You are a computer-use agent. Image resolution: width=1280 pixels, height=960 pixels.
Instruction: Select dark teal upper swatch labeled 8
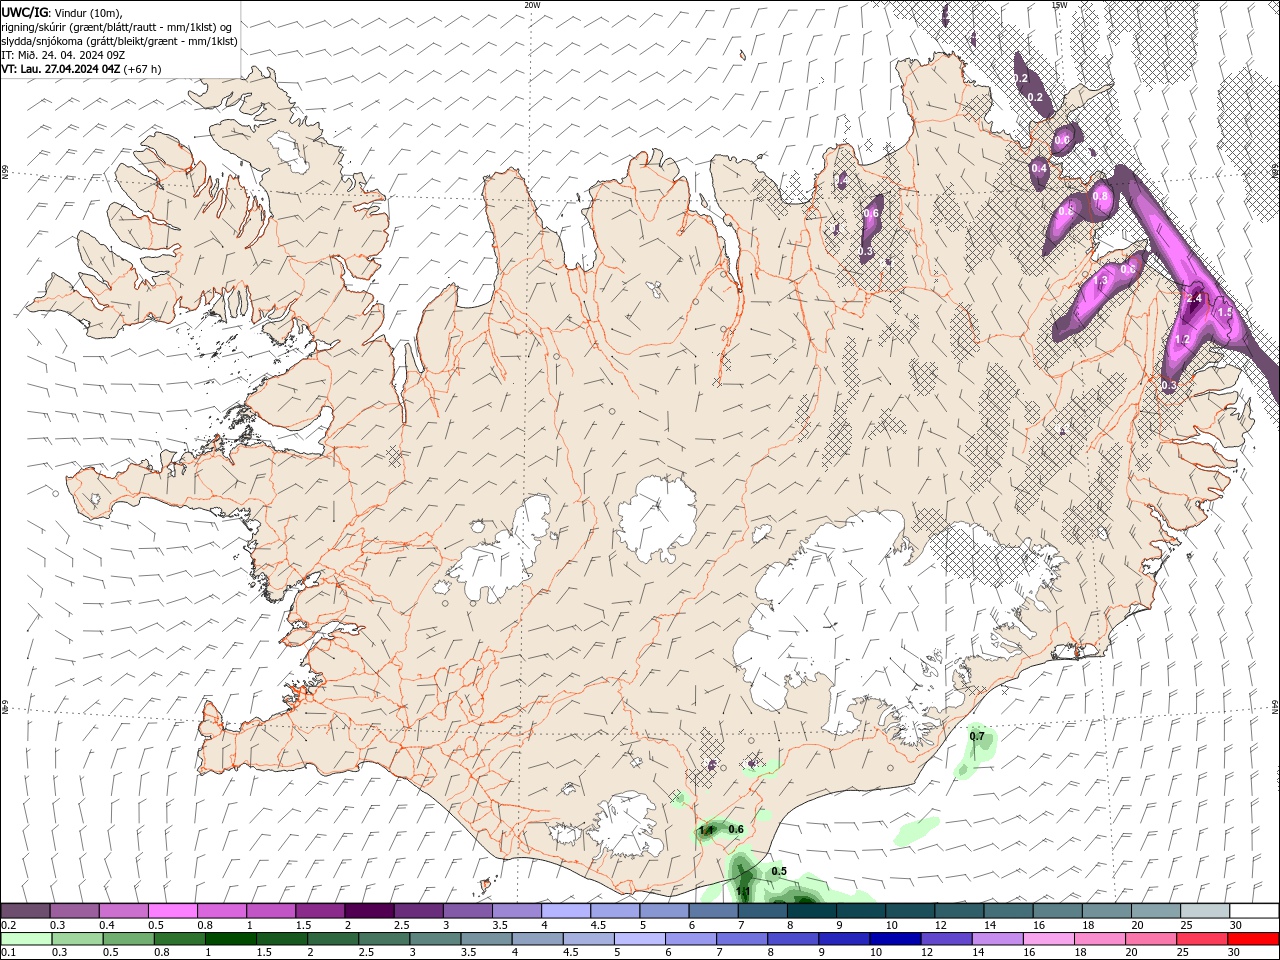(812, 910)
